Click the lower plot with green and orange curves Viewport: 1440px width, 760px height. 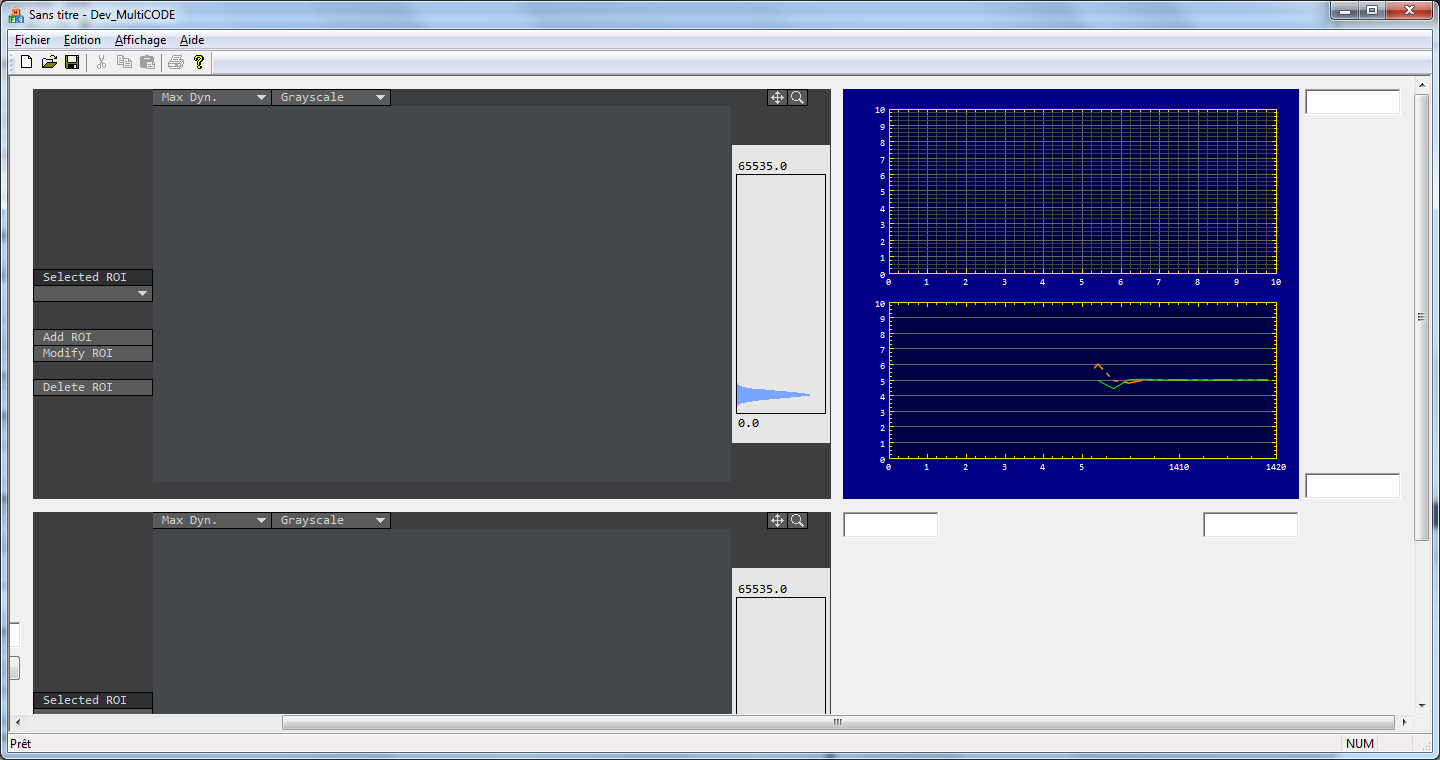click(1082, 381)
